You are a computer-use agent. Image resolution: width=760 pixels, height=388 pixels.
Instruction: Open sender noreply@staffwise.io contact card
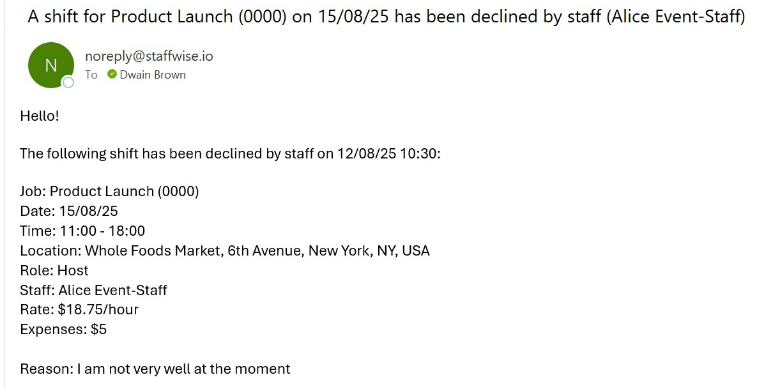pyautogui.click(x=149, y=56)
